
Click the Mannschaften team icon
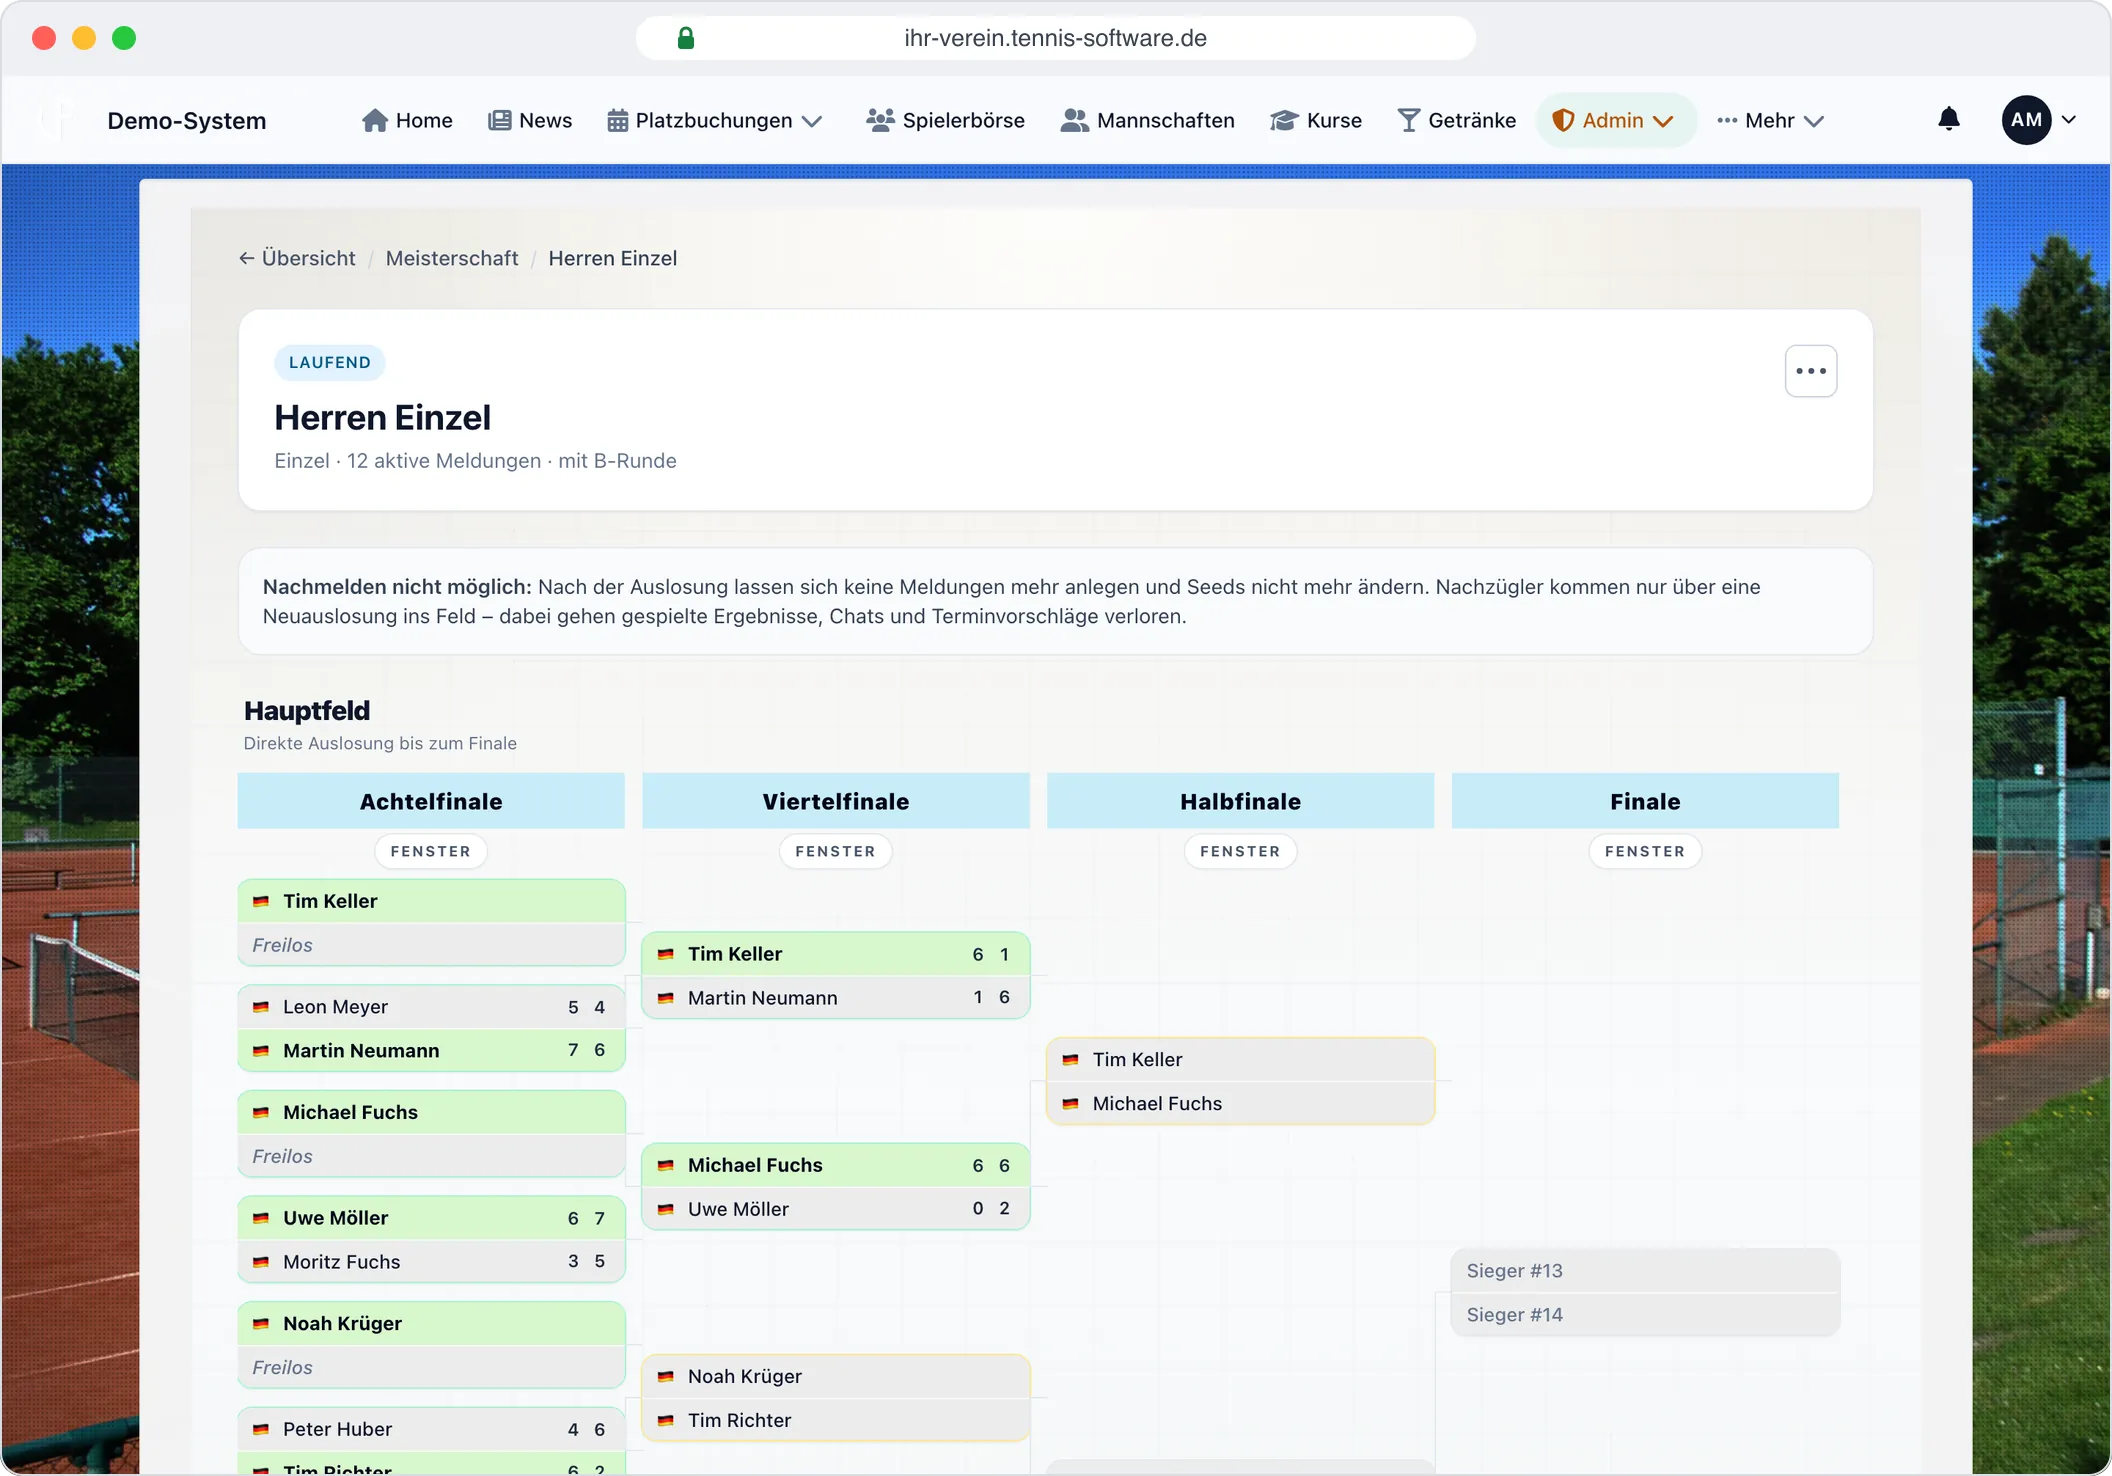[x=1074, y=120]
